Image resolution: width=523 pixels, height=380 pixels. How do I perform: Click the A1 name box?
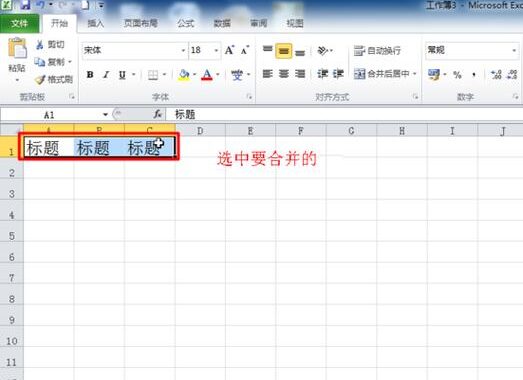(x=49, y=115)
